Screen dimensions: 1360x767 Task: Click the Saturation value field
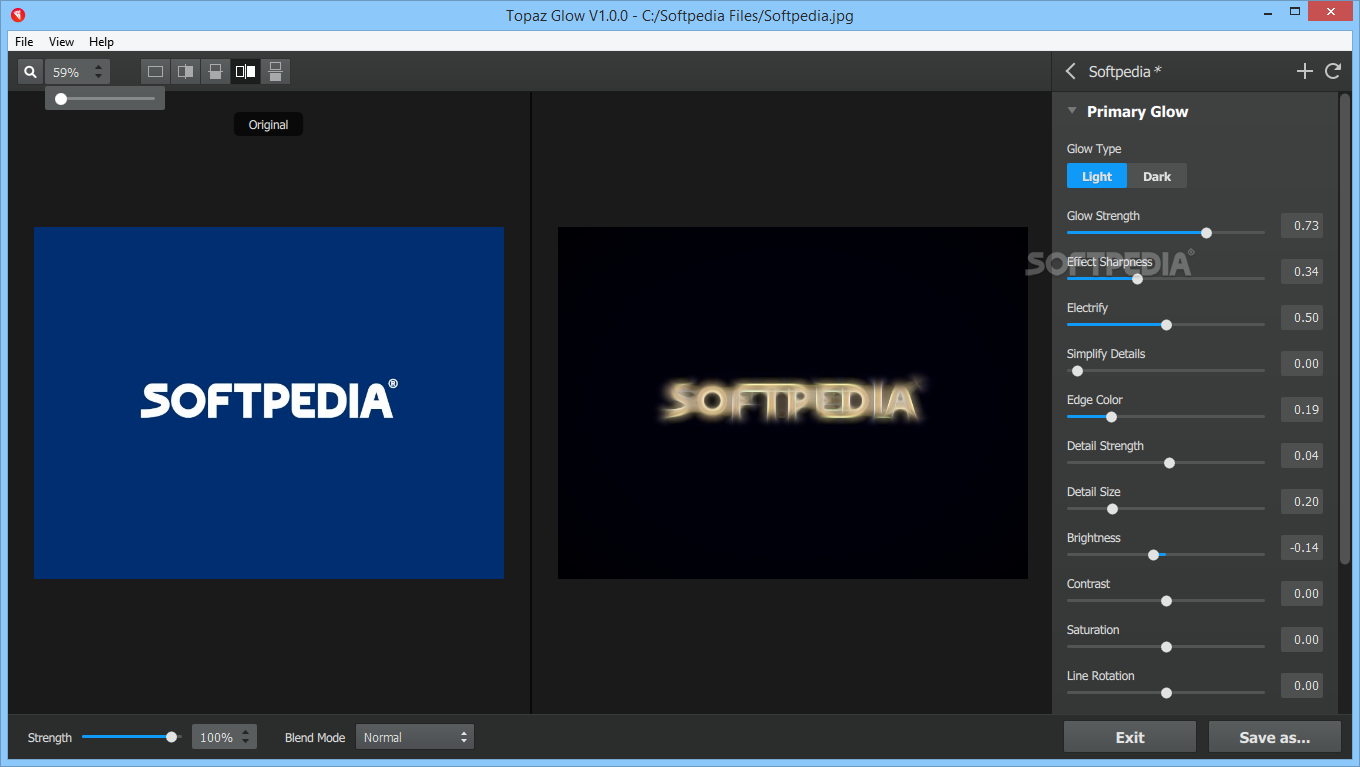click(1302, 639)
